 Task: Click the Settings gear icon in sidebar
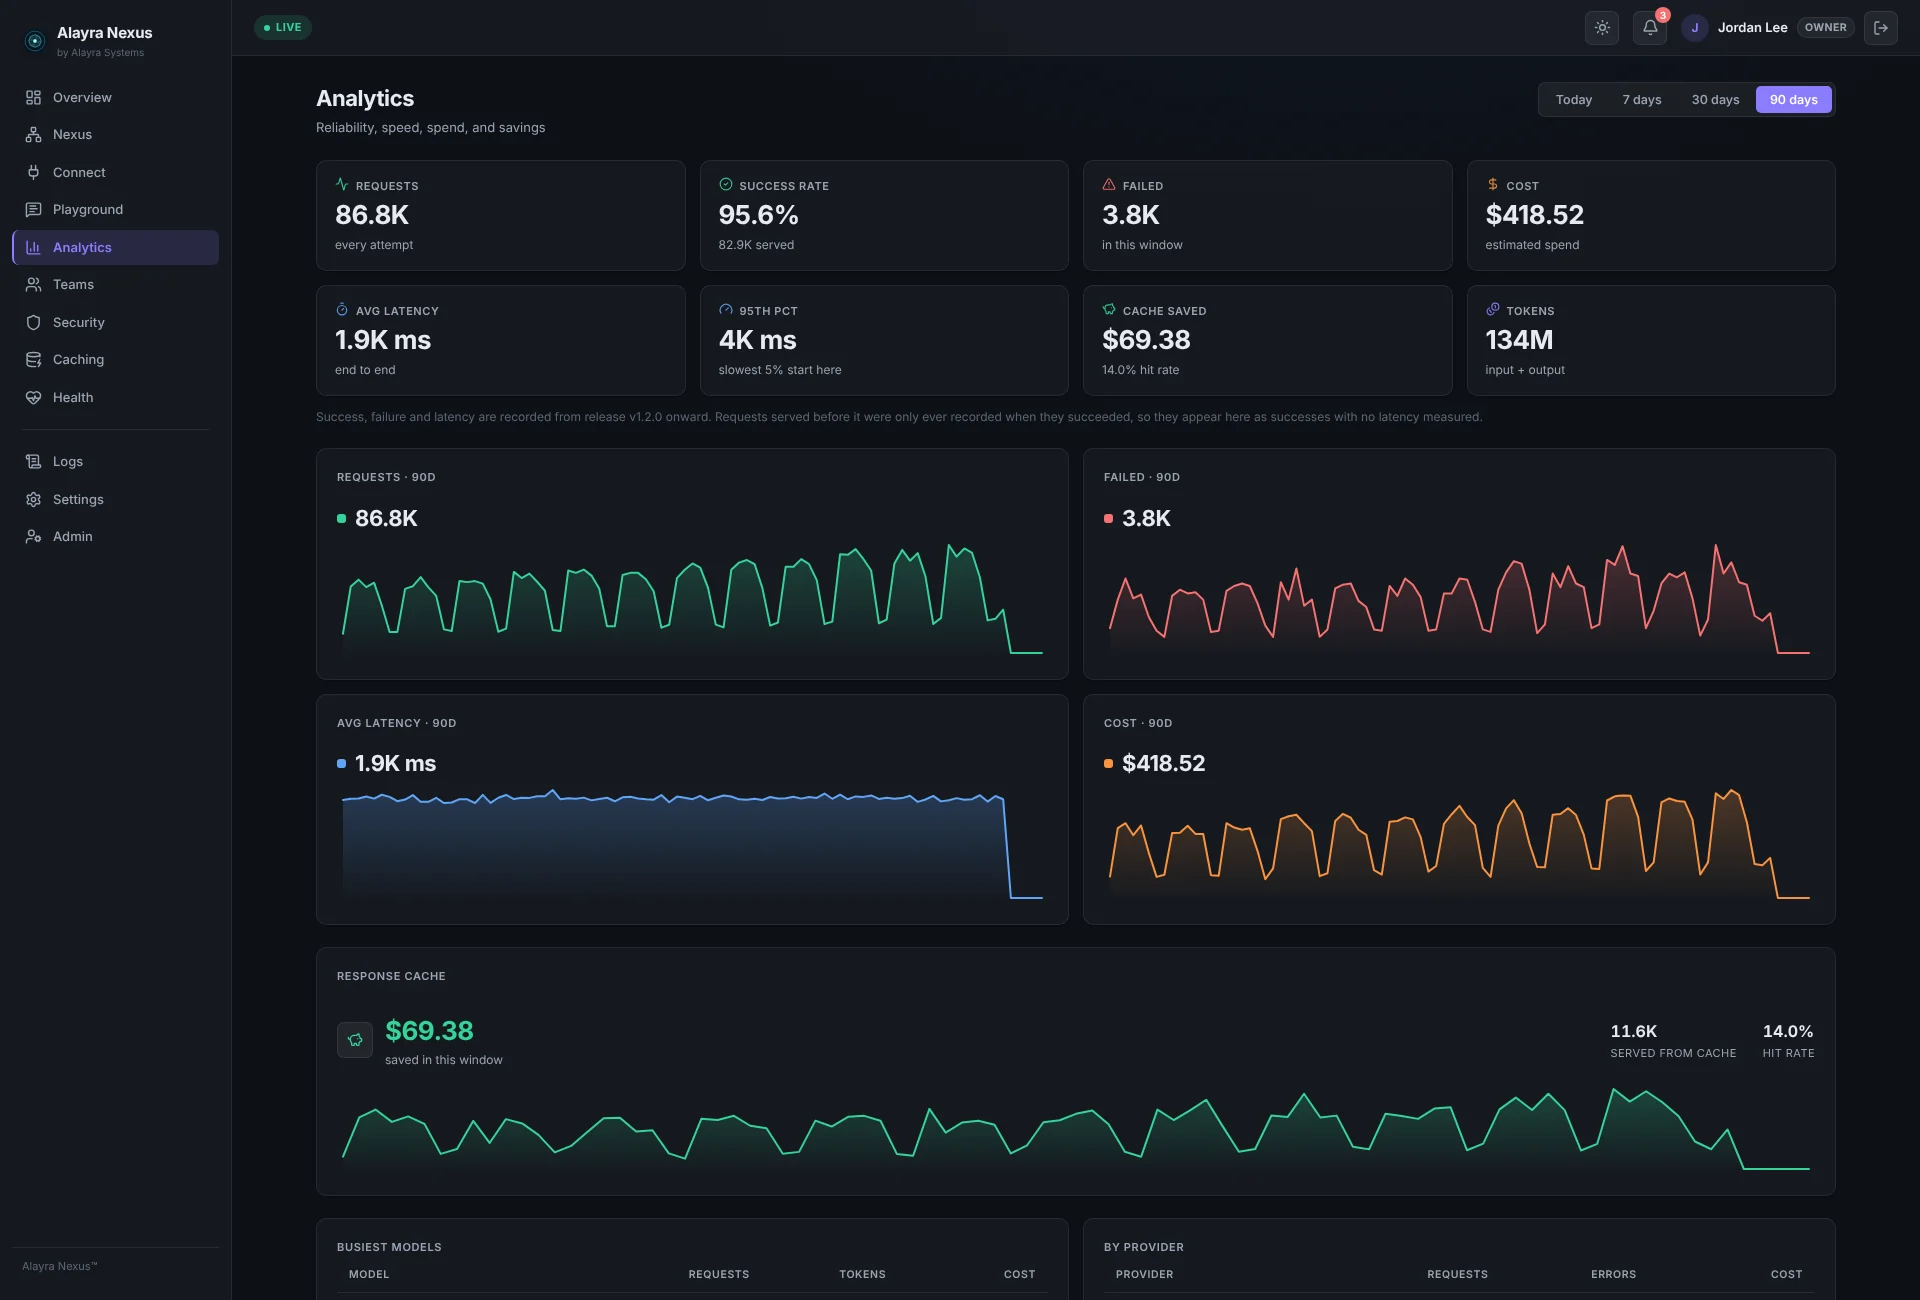(33, 499)
